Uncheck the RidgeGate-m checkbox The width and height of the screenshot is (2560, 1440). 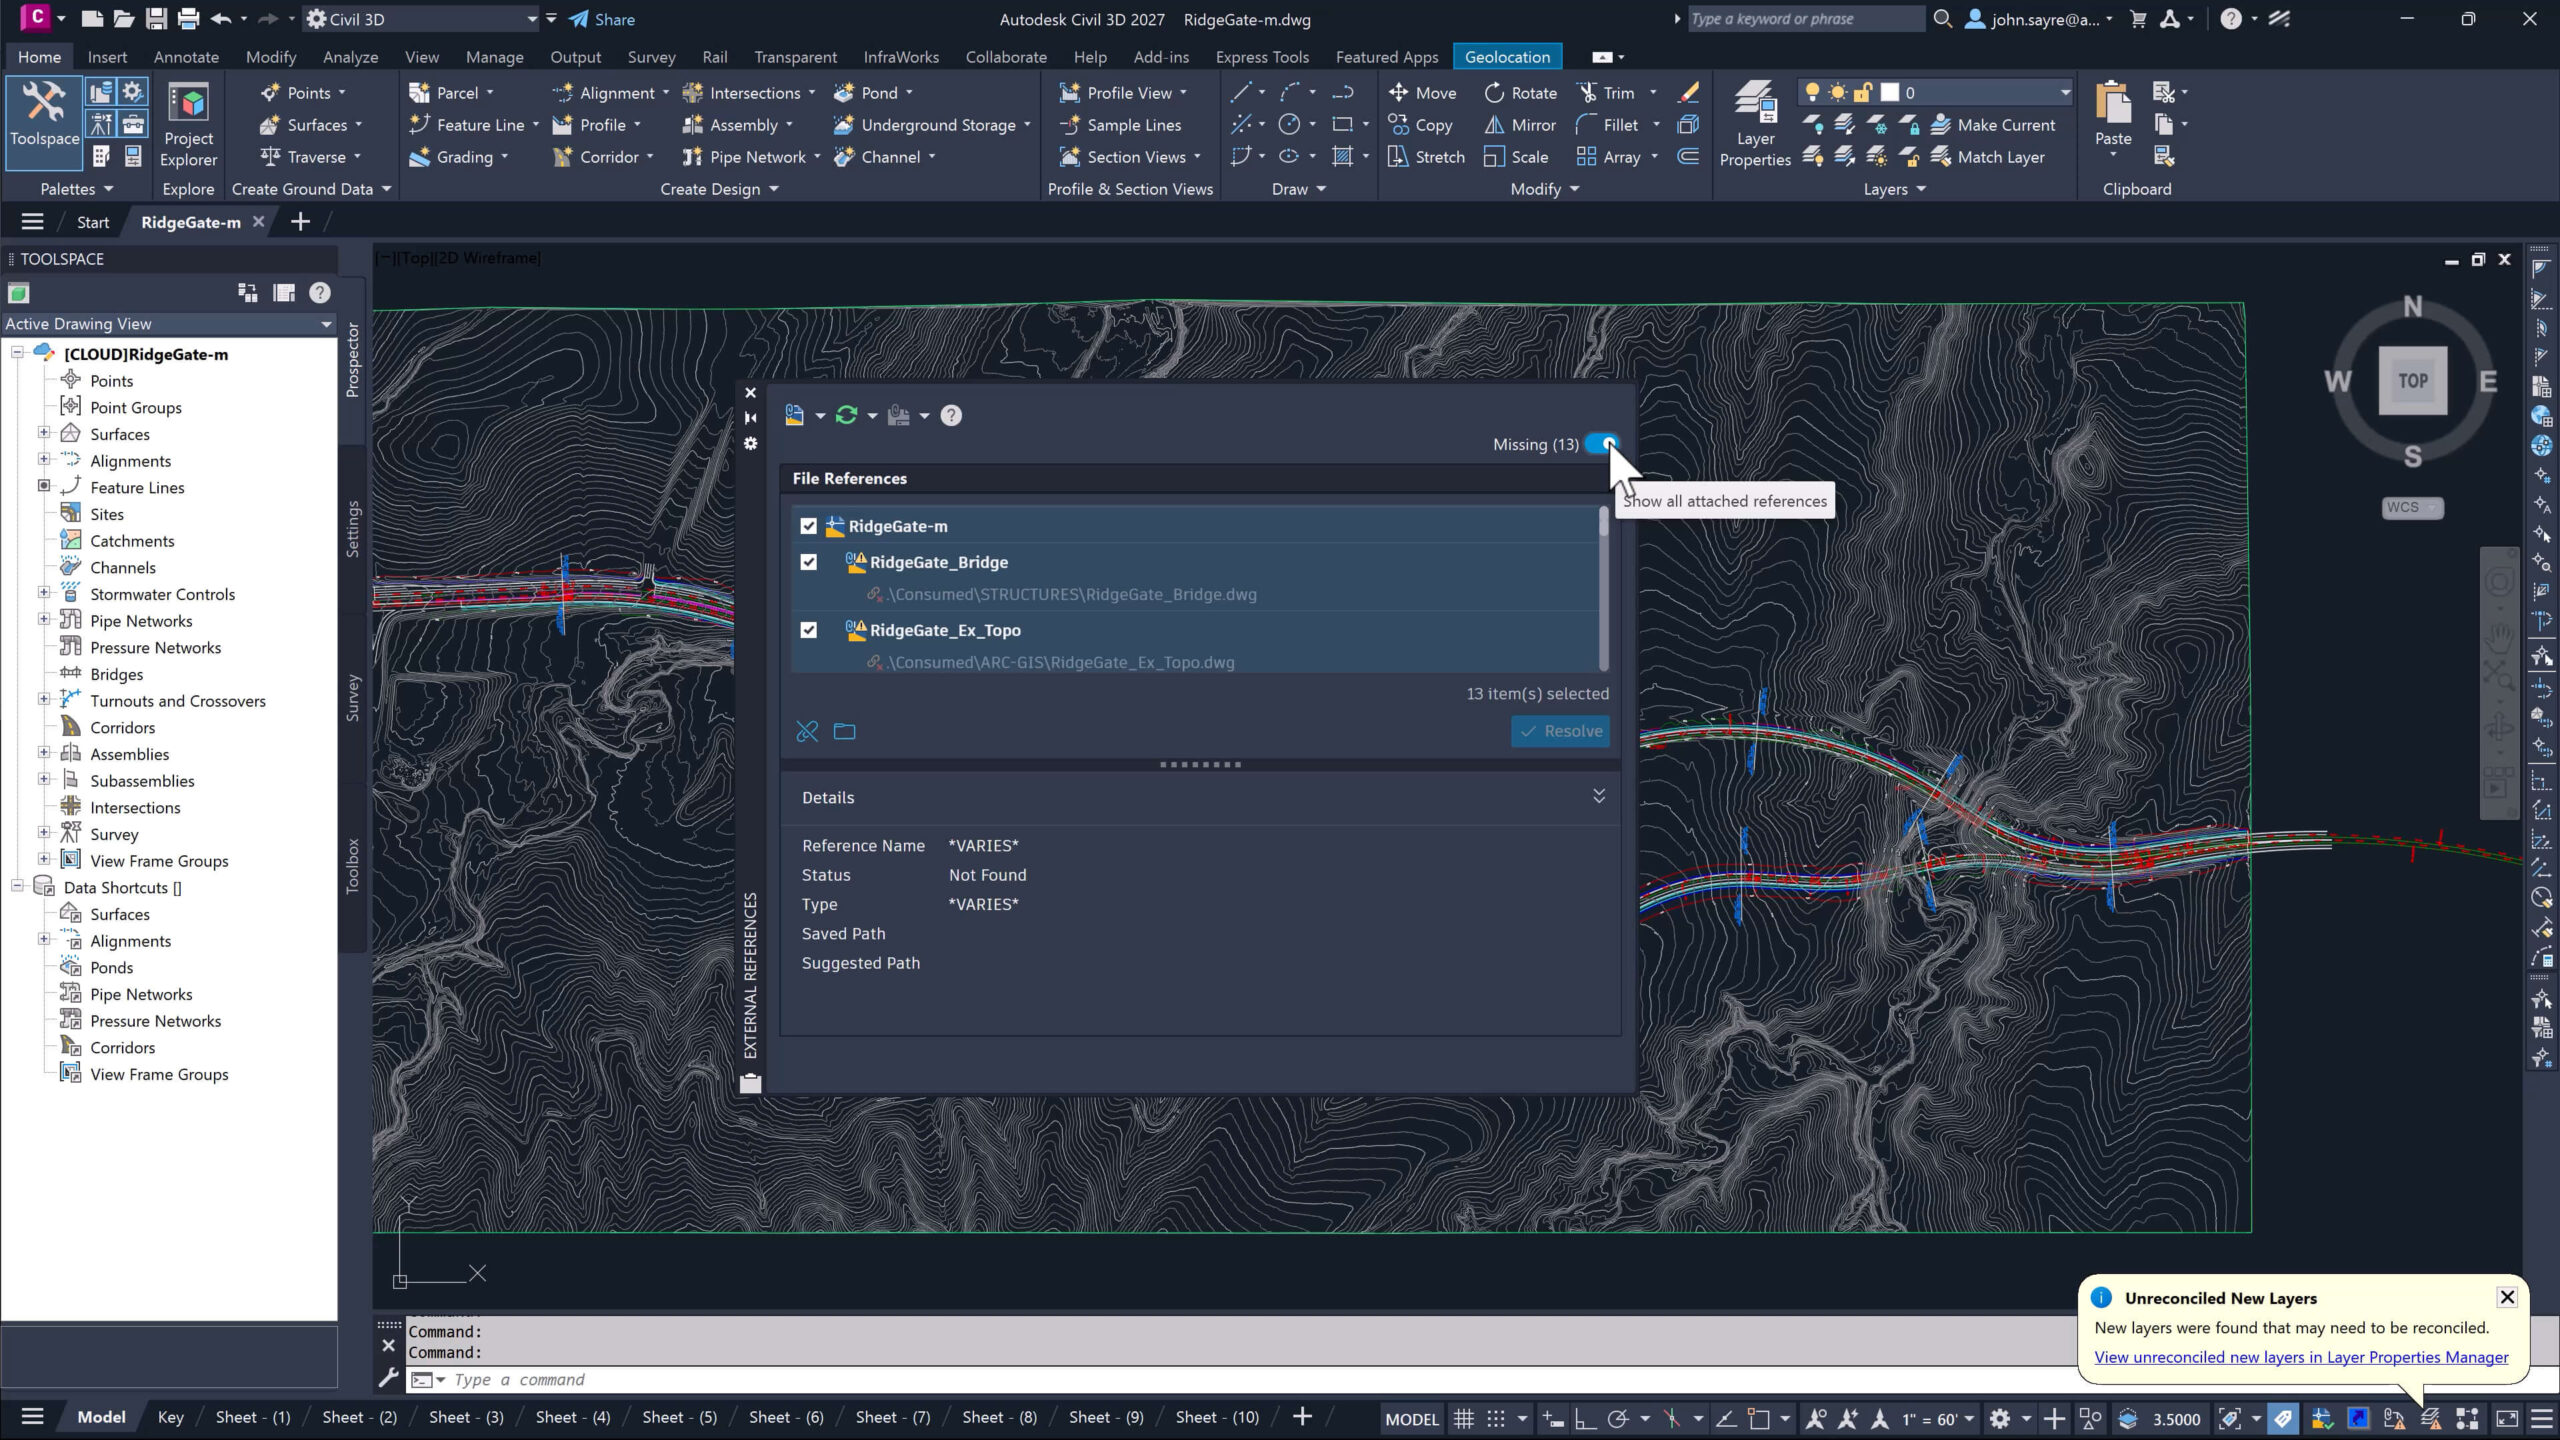point(808,526)
